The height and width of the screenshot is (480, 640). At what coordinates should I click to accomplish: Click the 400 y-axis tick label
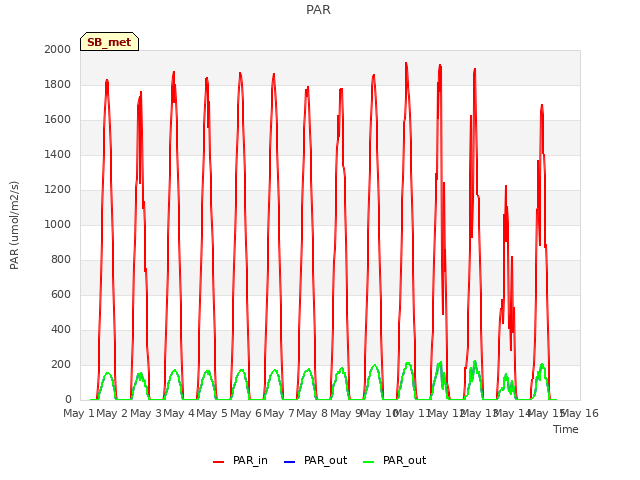(x=61, y=329)
